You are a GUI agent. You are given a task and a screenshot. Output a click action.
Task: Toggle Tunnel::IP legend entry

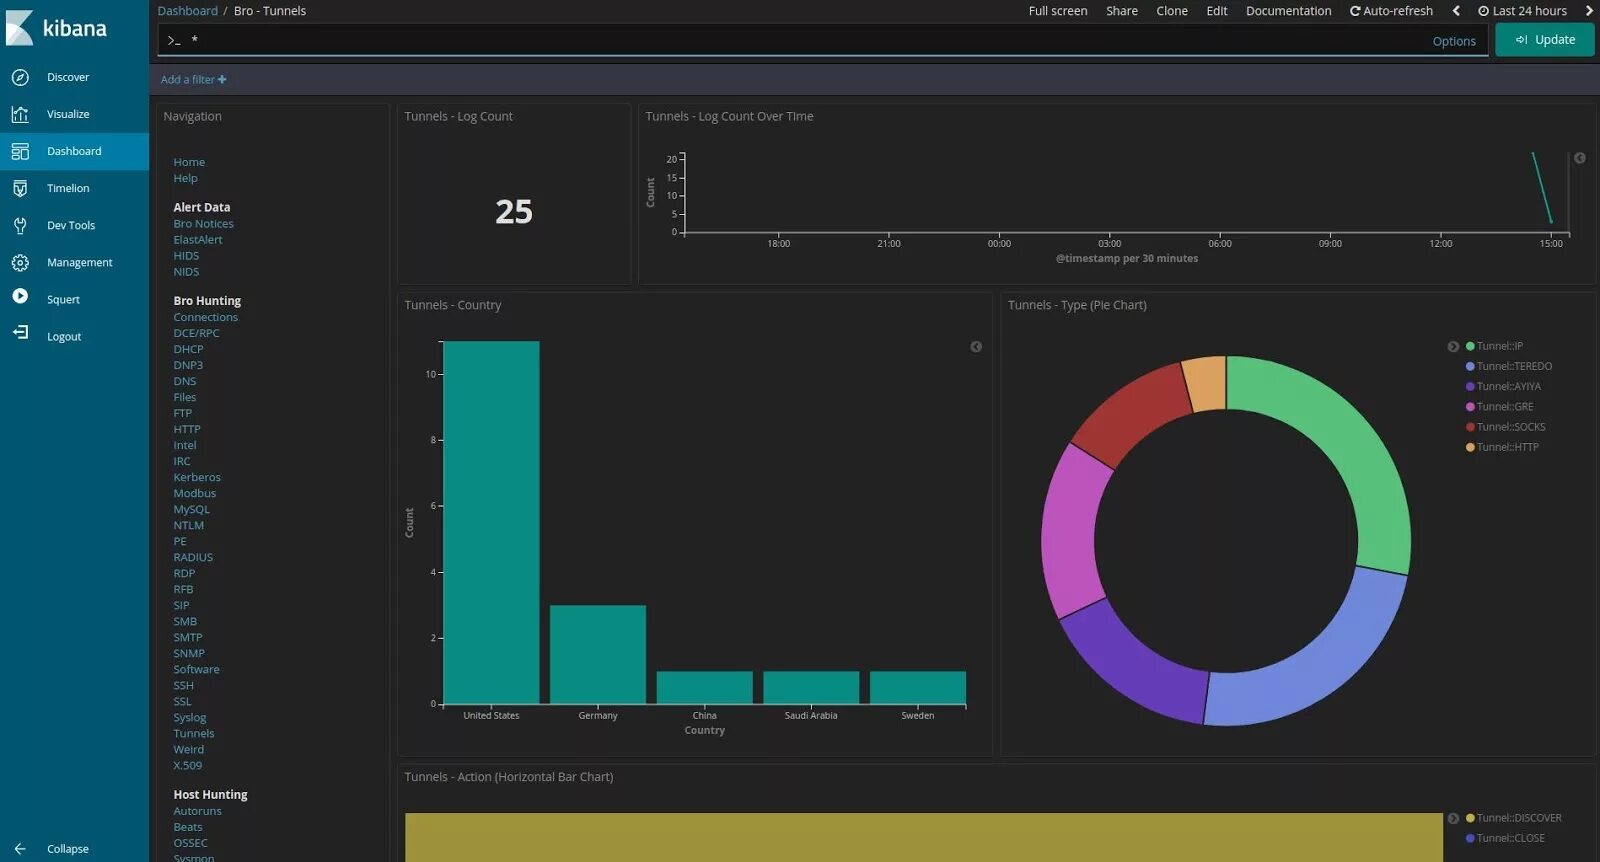click(x=1495, y=346)
